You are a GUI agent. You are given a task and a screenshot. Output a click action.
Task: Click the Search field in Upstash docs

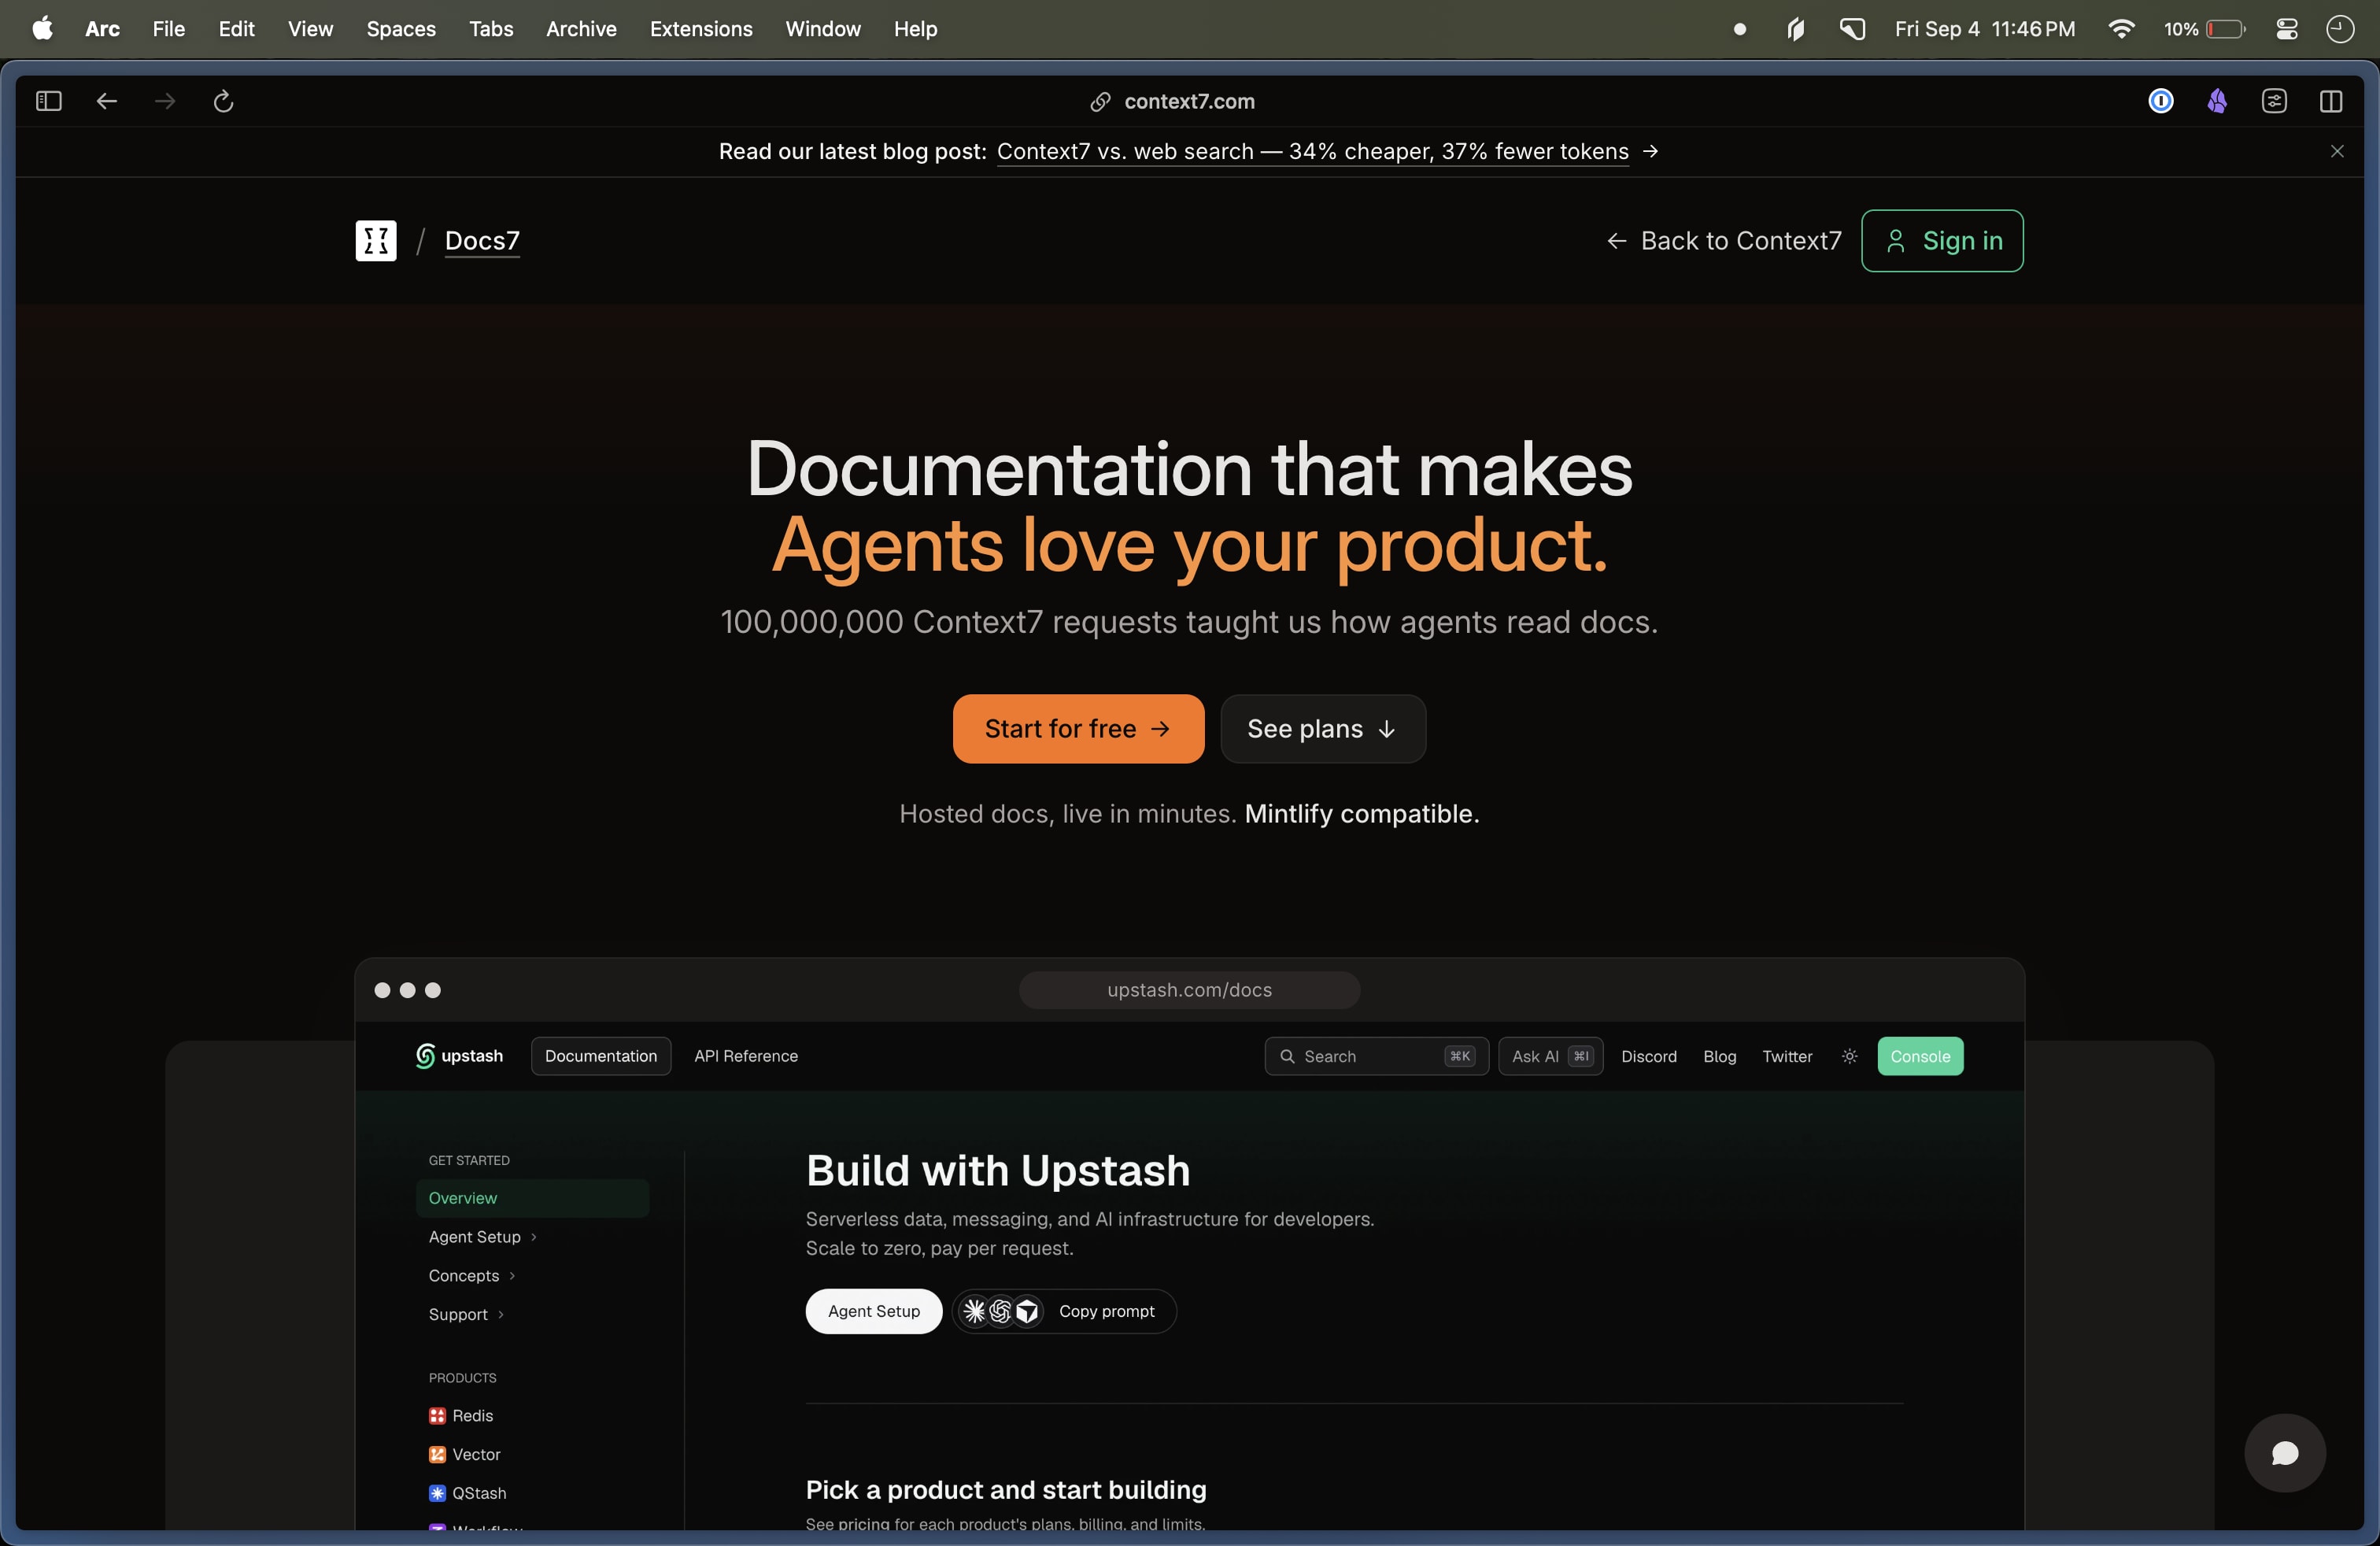pyautogui.click(x=1377, y=1056)
